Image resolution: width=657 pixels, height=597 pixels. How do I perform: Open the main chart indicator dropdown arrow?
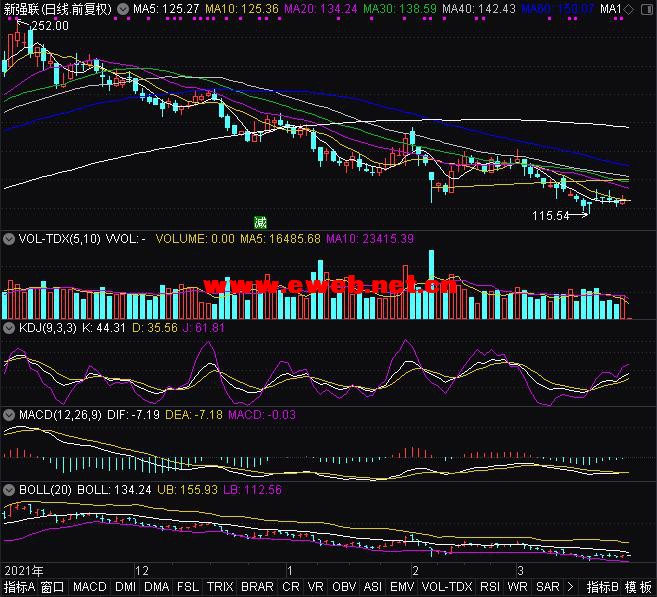point(122,9)
